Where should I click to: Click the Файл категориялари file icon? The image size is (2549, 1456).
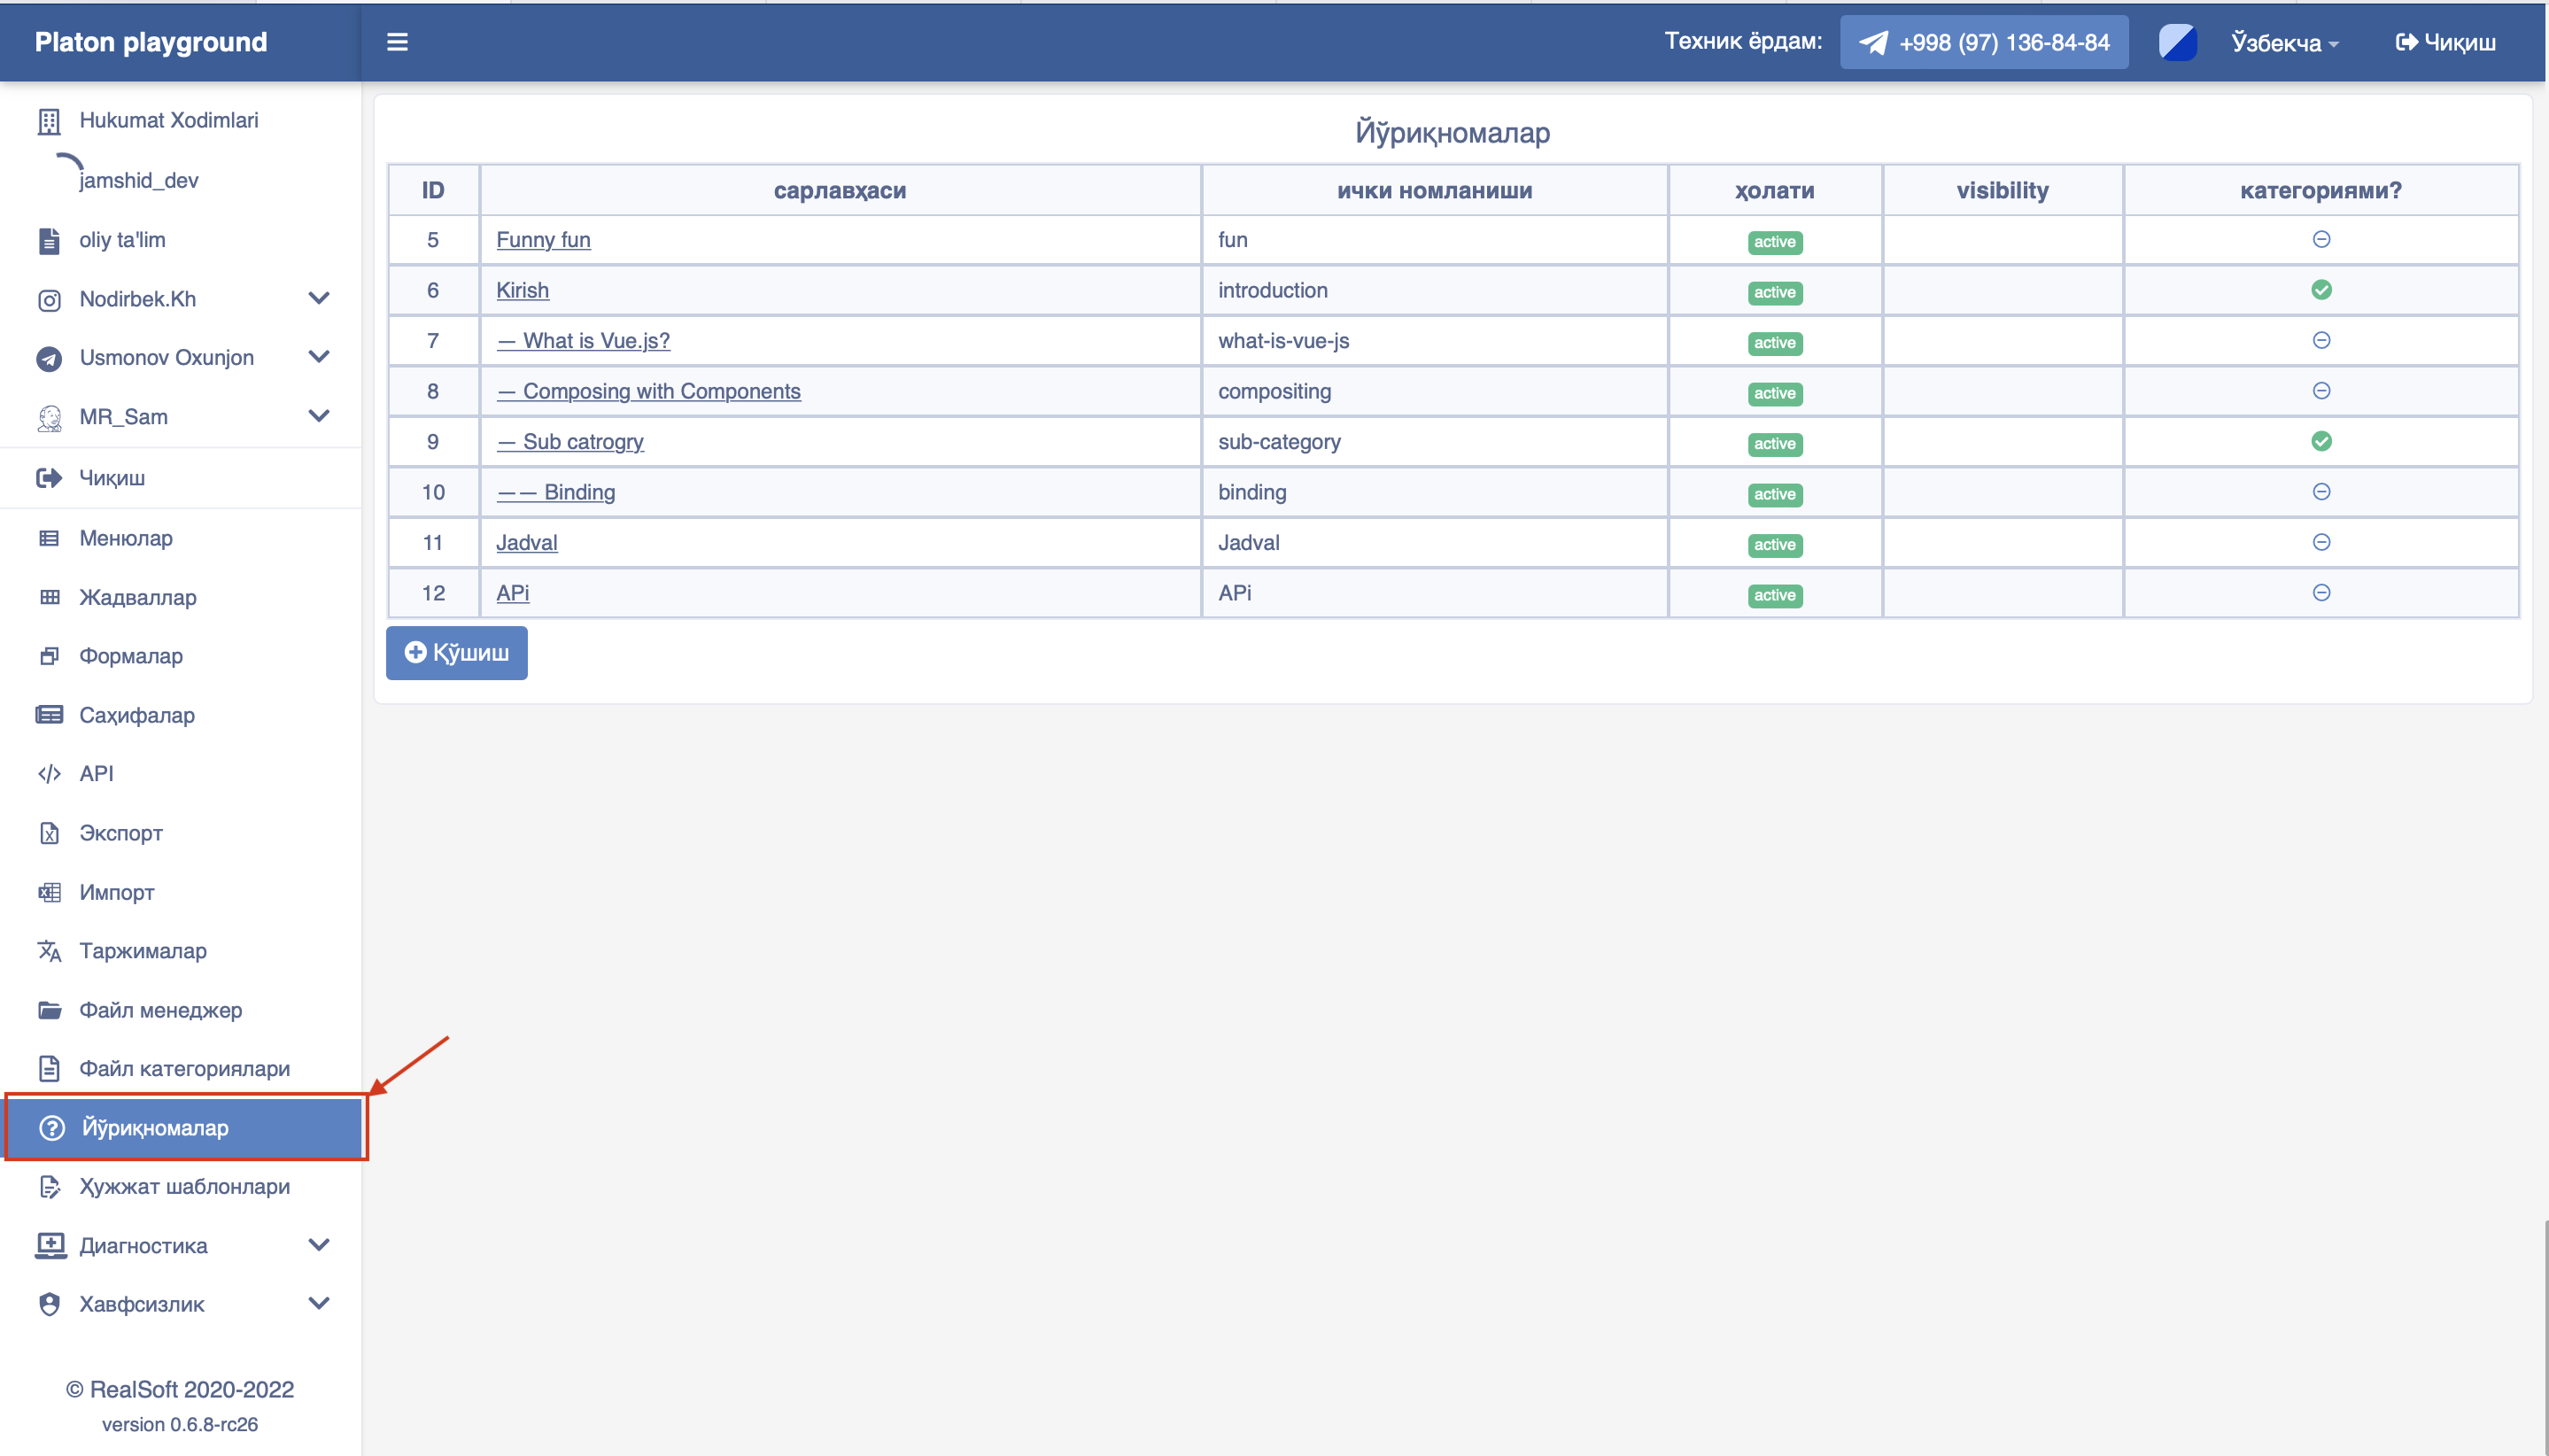coord(49,1069)
